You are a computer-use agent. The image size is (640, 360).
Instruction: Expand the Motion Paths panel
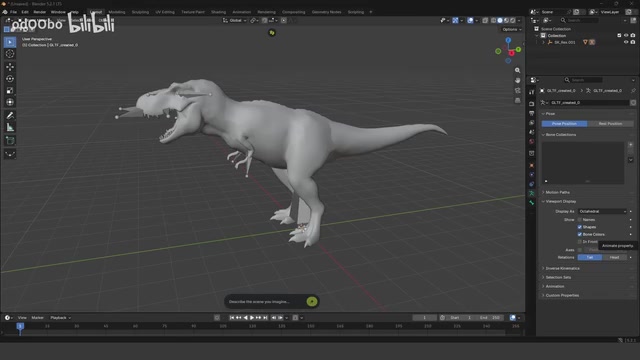(558, 192)
